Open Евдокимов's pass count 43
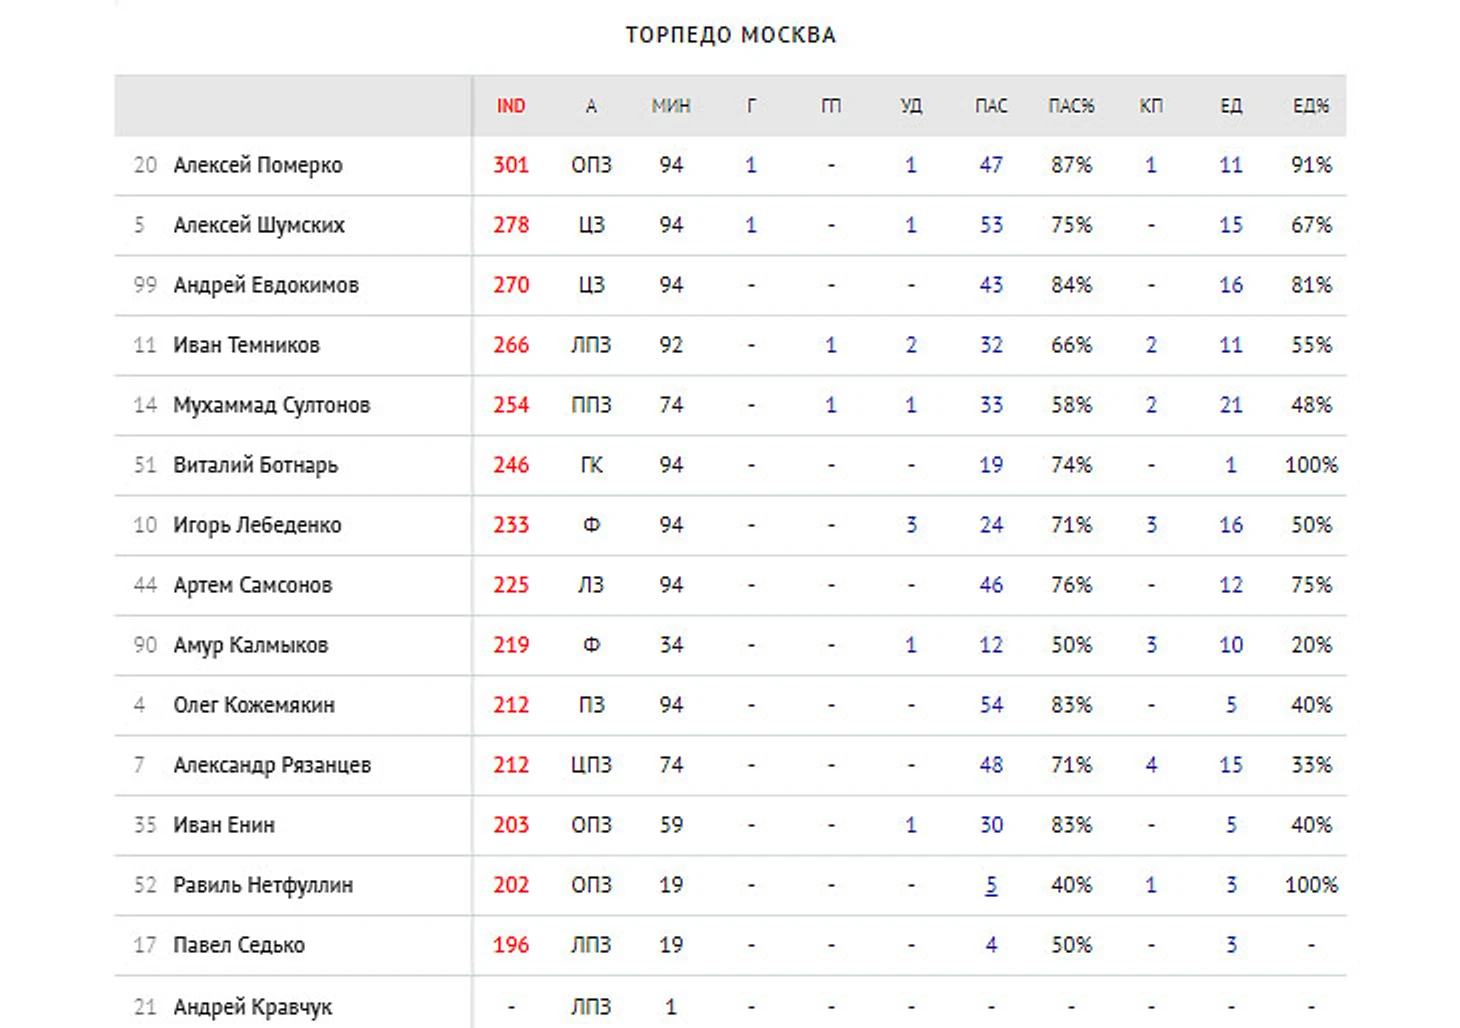The height and width of the screenshot is (1028, 1460). [991, 285]
